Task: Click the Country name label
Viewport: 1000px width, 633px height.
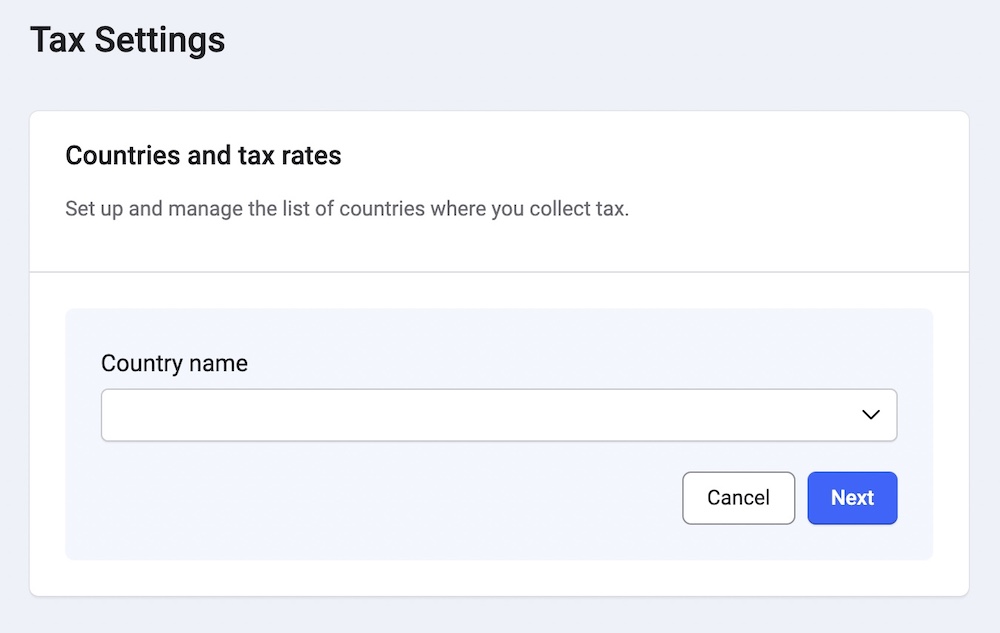Action: [174, 363]
